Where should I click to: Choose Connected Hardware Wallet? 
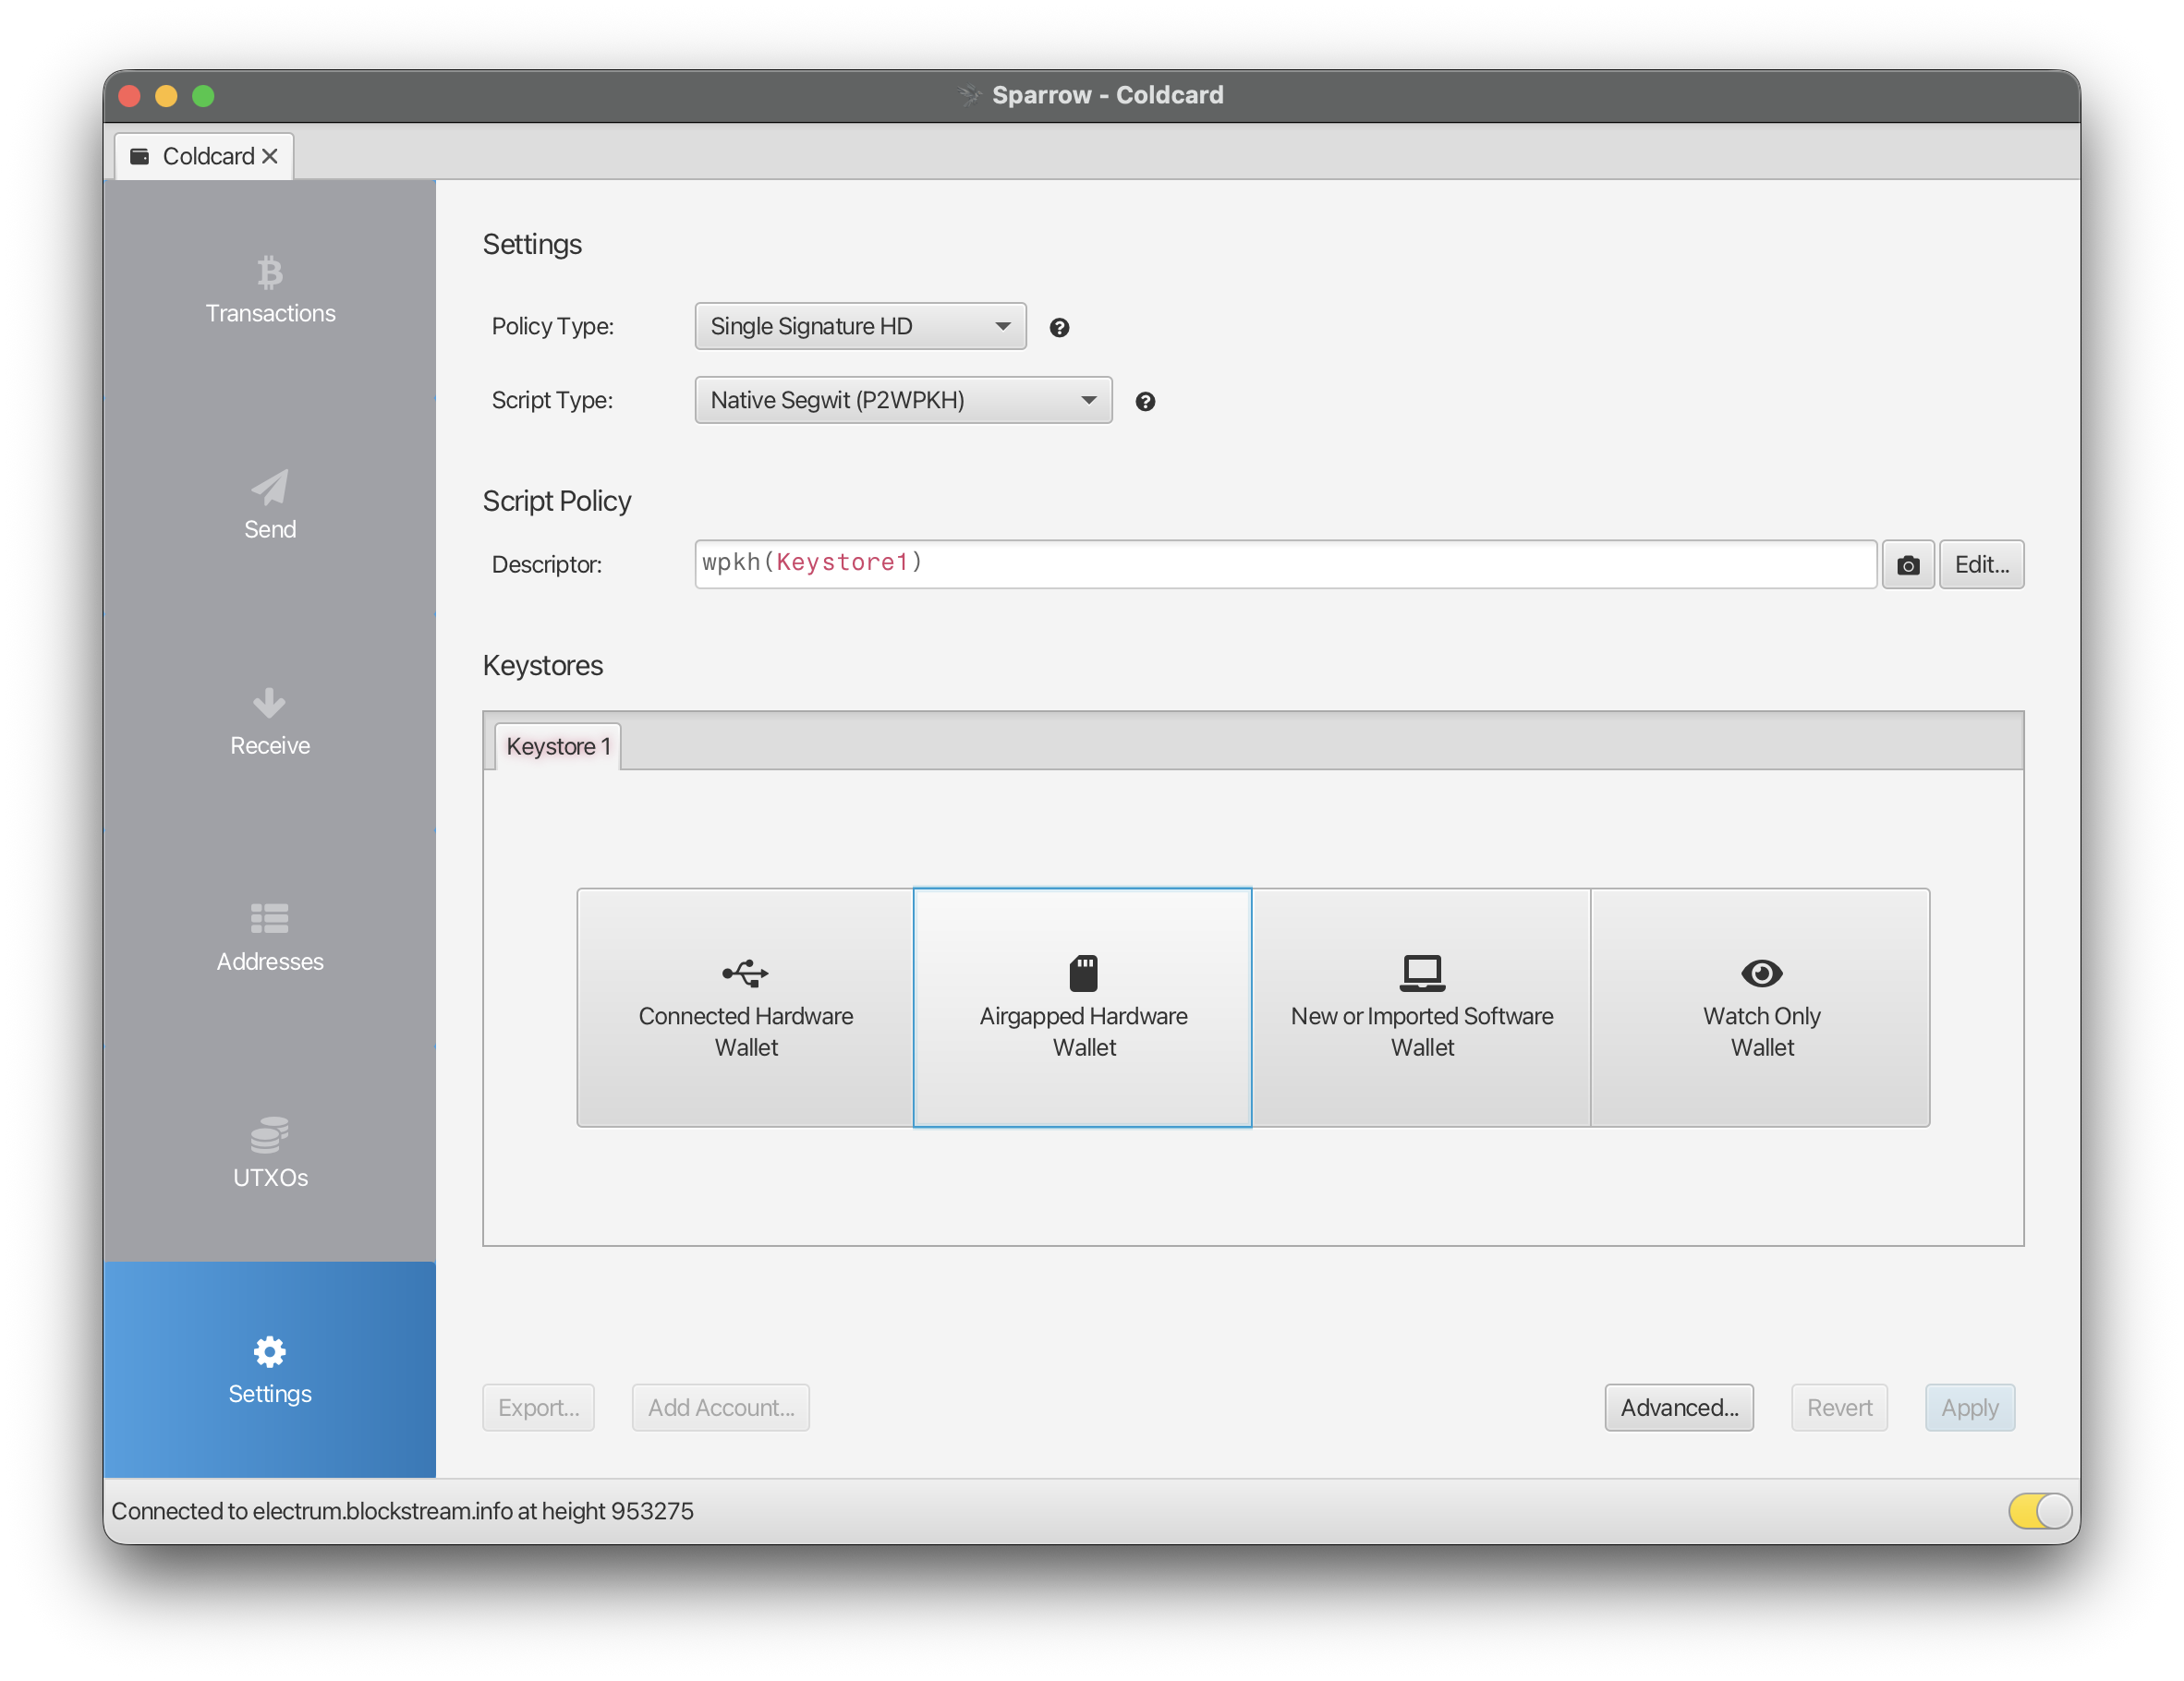click(x=745, y=1007)
